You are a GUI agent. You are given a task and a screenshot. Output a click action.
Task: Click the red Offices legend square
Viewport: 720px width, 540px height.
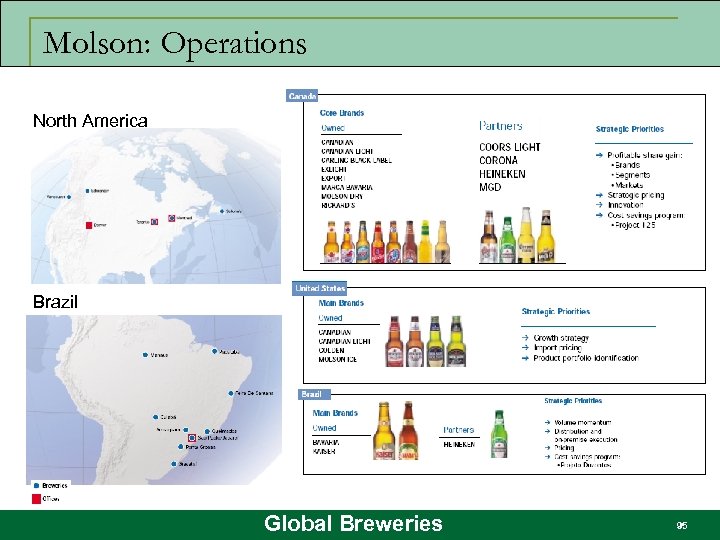(x=36, y=499)
